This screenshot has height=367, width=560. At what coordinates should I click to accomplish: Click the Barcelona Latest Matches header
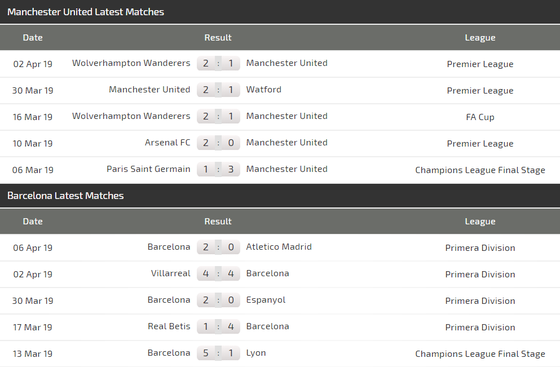[x=65, y=196]
